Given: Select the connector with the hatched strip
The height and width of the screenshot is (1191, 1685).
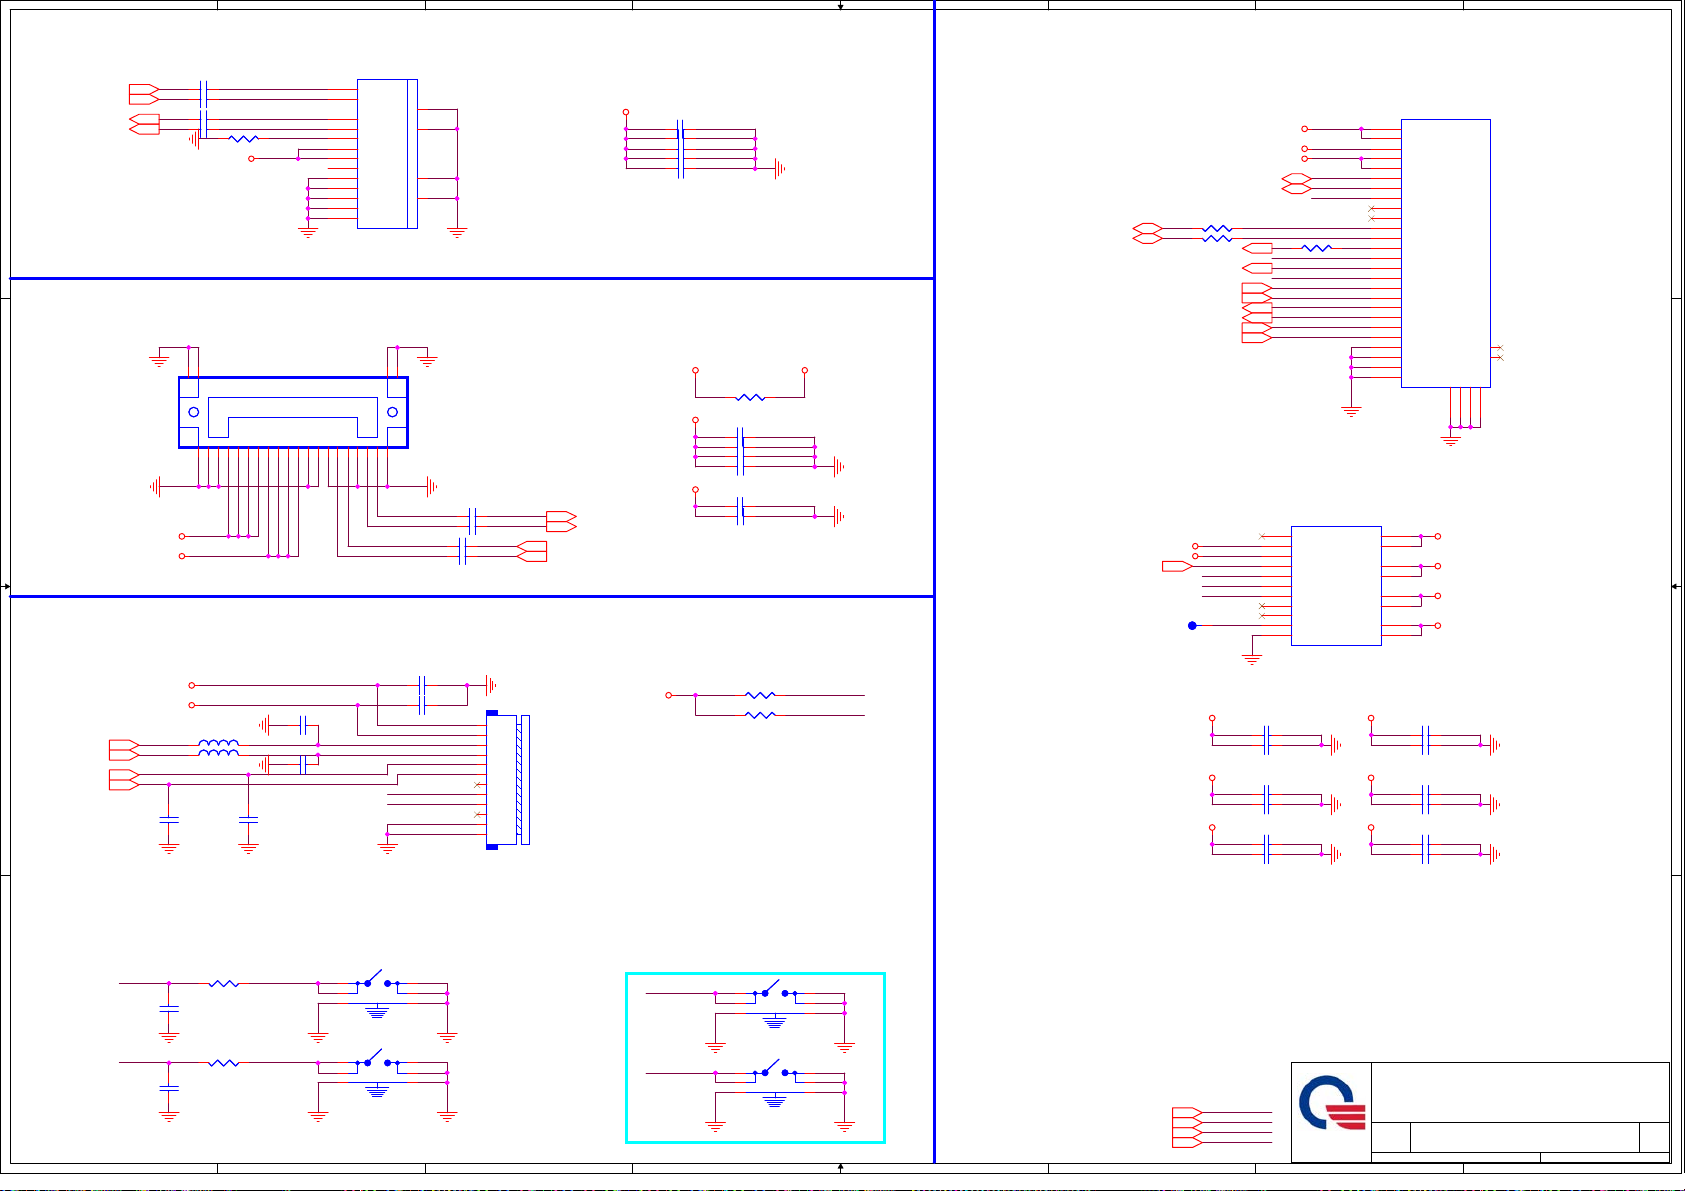Looking at the screenshot, I should point(507,779).
